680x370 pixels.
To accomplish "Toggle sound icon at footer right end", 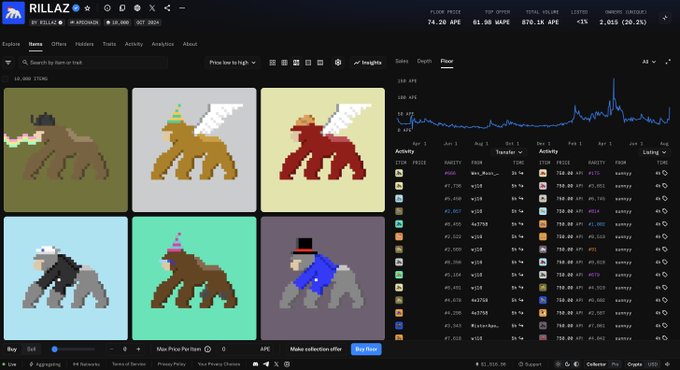I will point(667,364).
